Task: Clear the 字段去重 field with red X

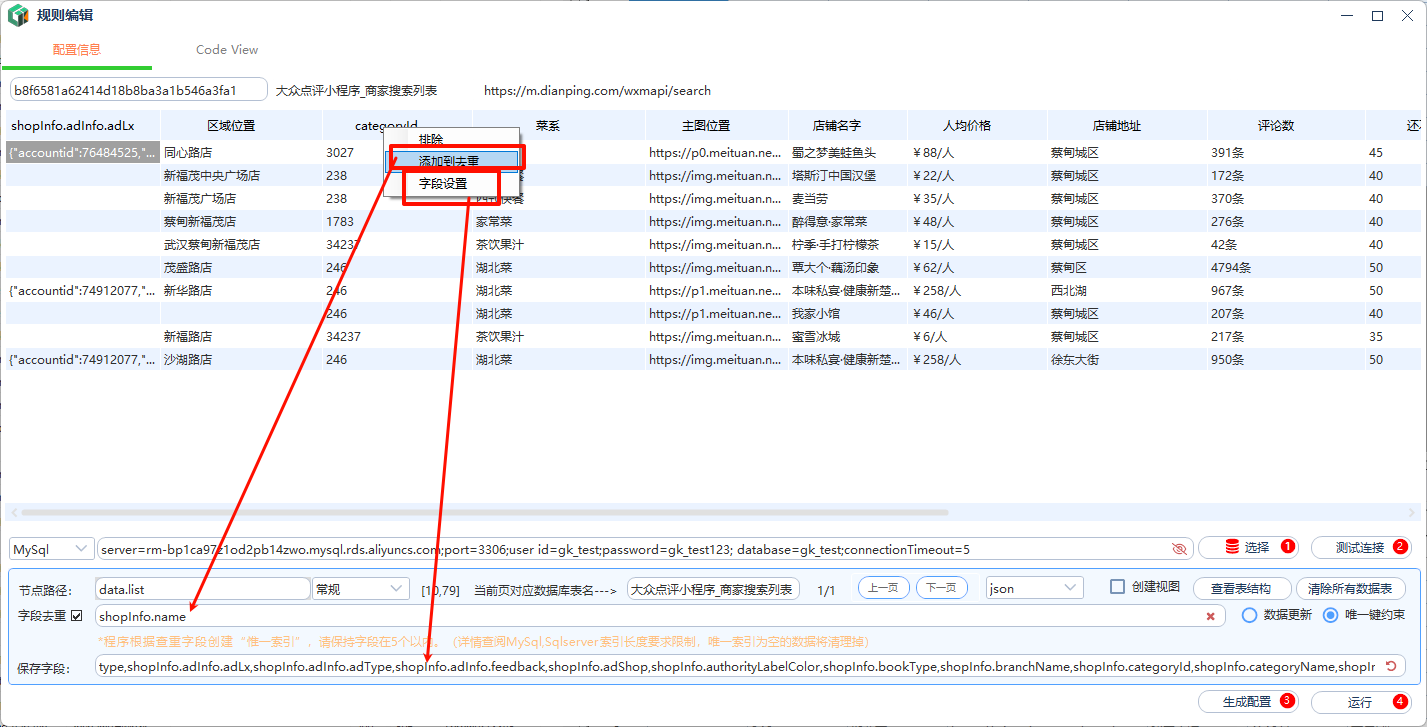Action: (x=1210, y=617)
